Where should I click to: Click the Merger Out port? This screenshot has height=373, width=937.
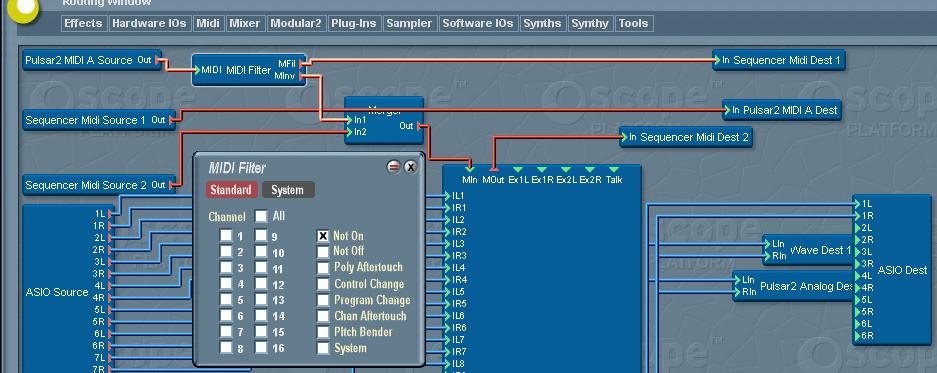point(419,126)
